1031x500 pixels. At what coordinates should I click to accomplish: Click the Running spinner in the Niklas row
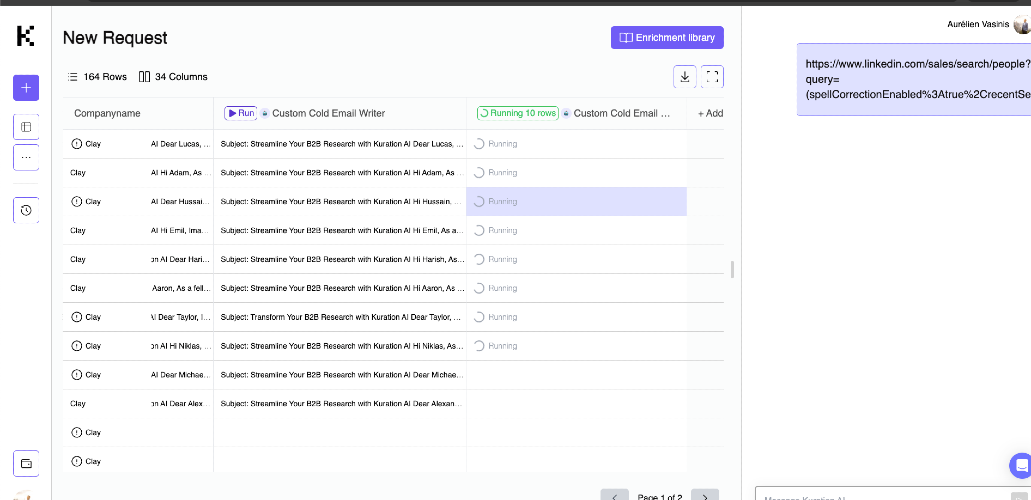(479, 346)
